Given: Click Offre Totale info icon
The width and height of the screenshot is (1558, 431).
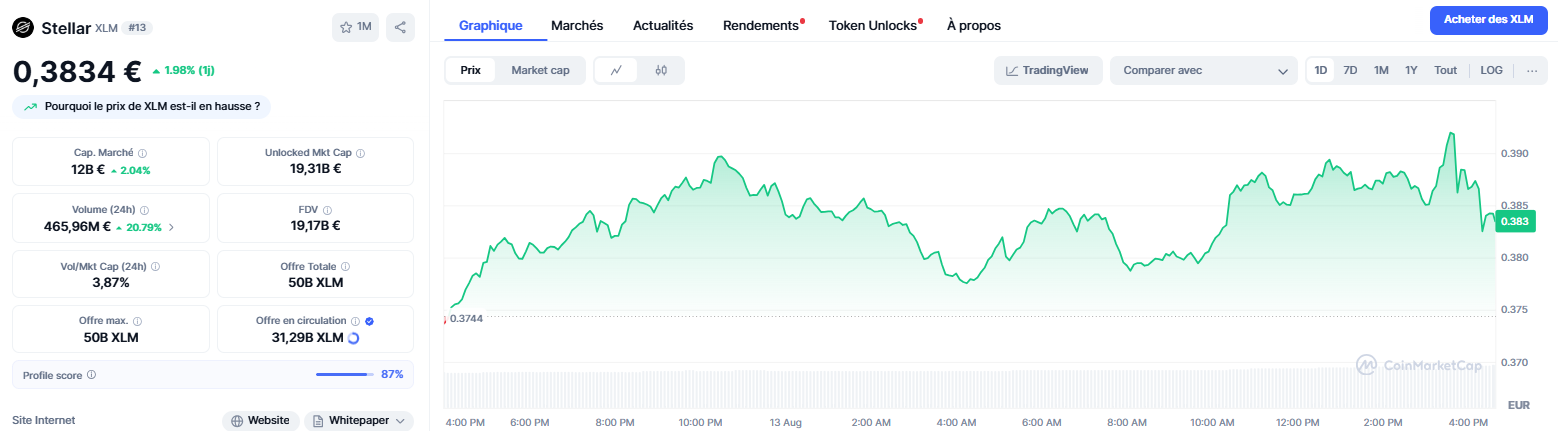Looking at the screenshot, I should 346,267.
